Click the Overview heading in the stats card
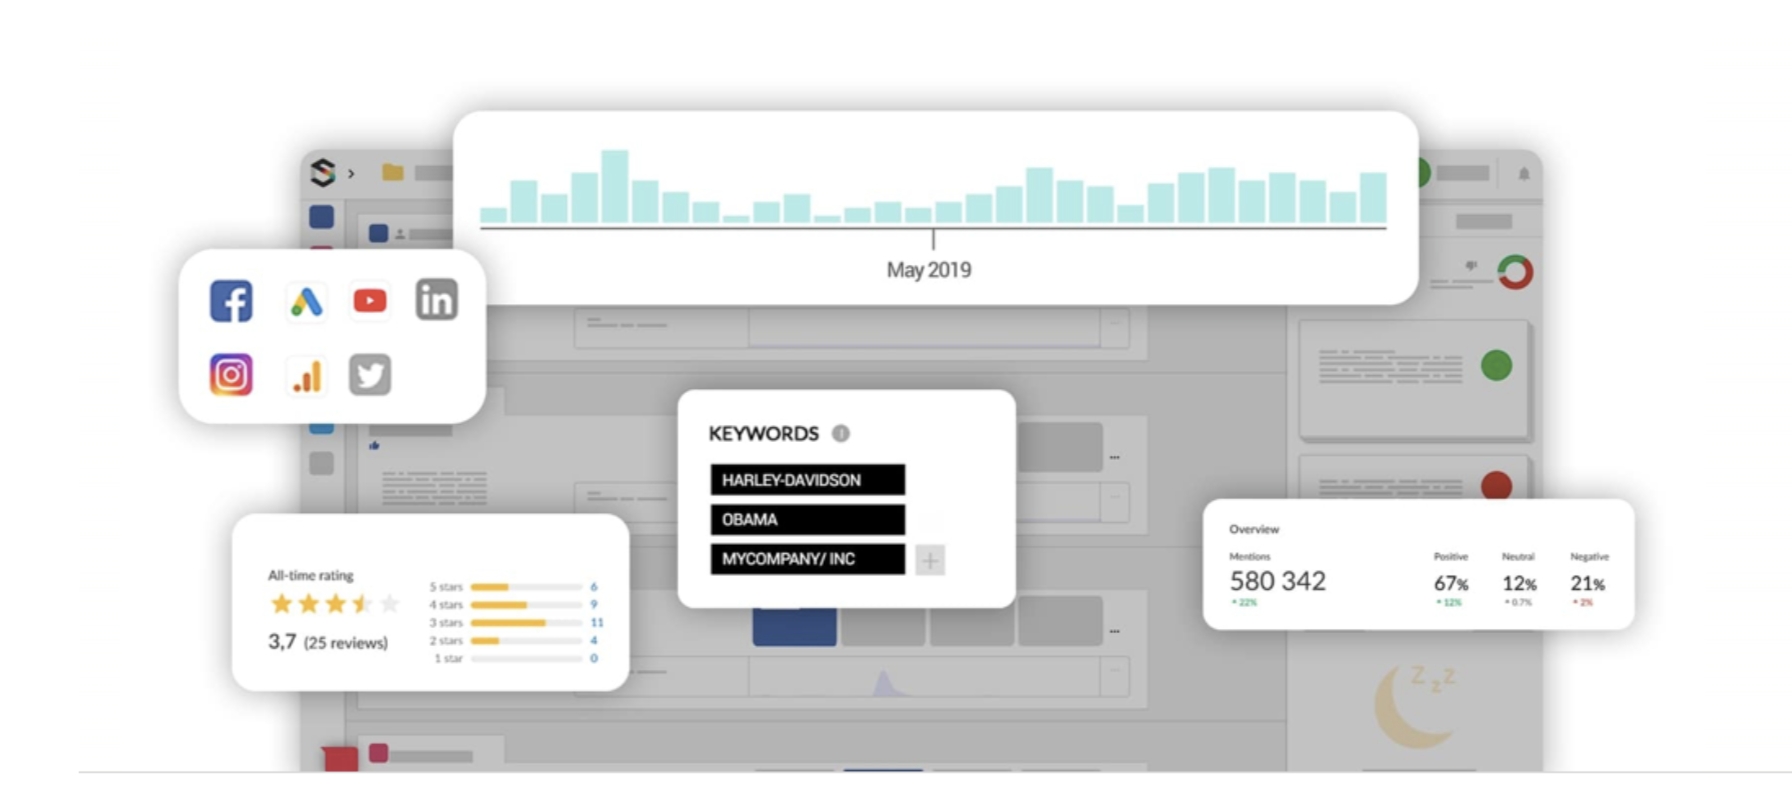The height and width of the screenshot is (786, 1792). [x=1254, y=529]
